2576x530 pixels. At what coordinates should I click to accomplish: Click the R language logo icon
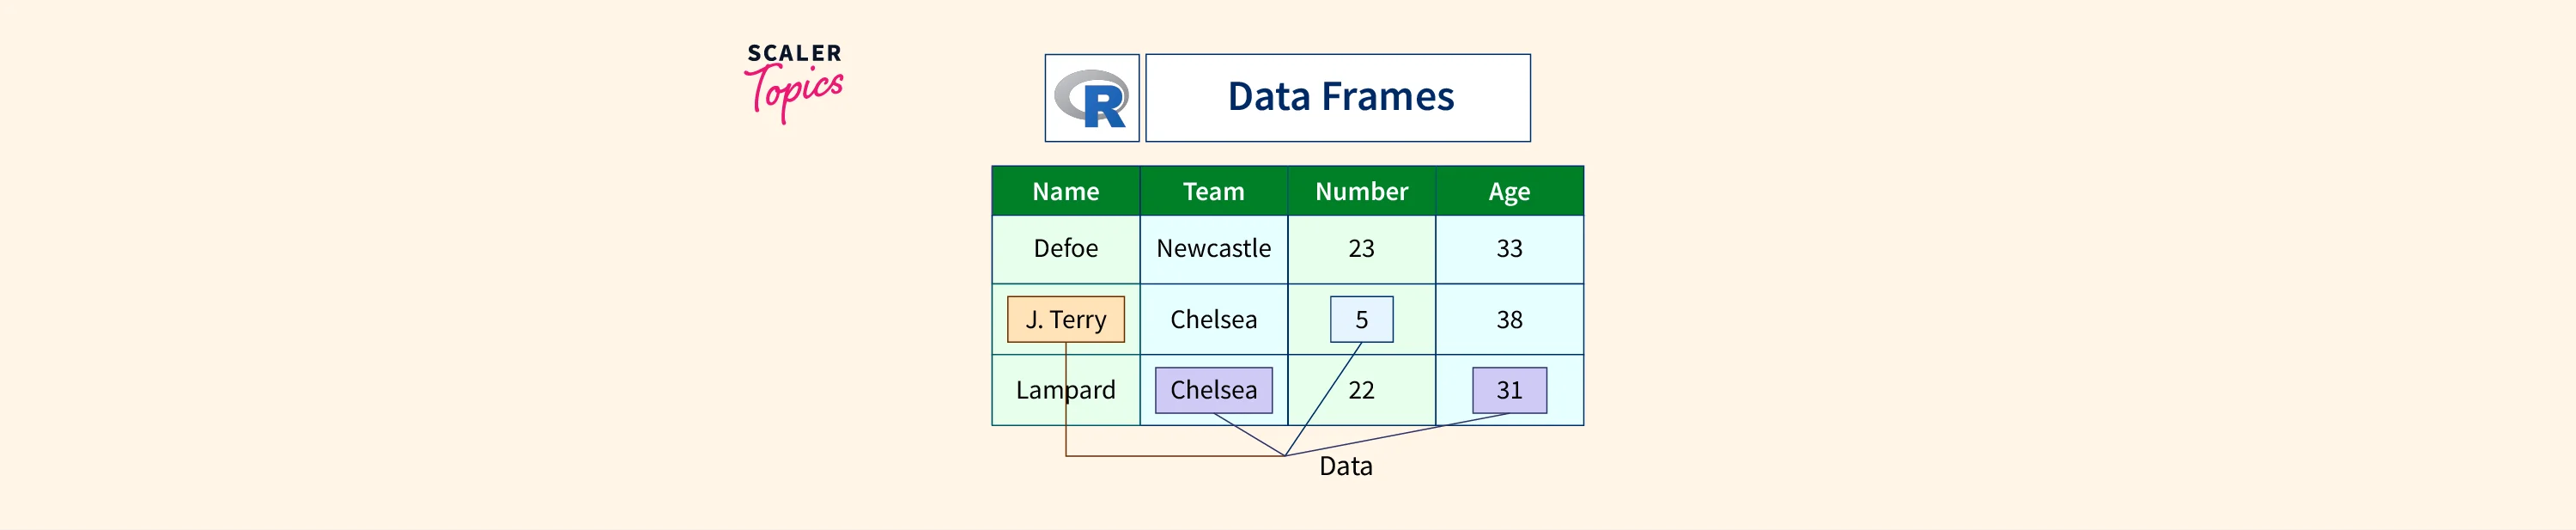1091,98
